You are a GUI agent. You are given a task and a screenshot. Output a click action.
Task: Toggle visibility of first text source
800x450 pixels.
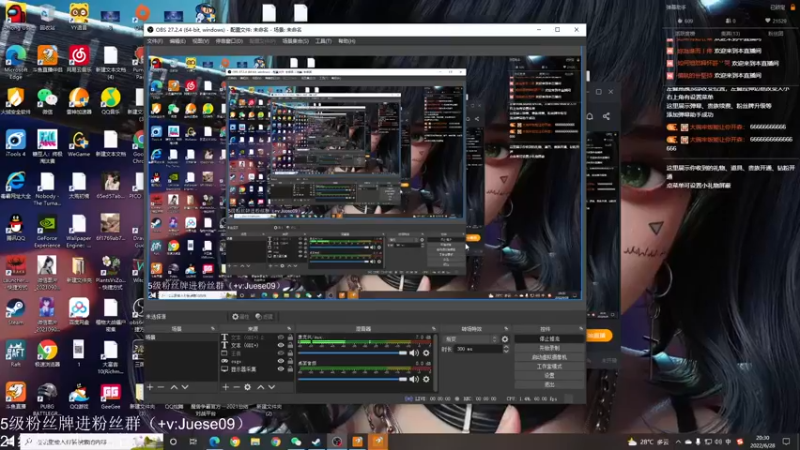coord(281,337)
